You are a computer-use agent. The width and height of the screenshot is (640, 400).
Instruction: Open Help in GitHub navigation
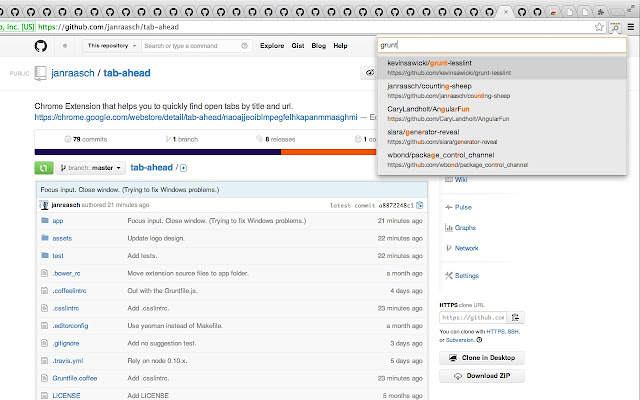tap(340, 46)
